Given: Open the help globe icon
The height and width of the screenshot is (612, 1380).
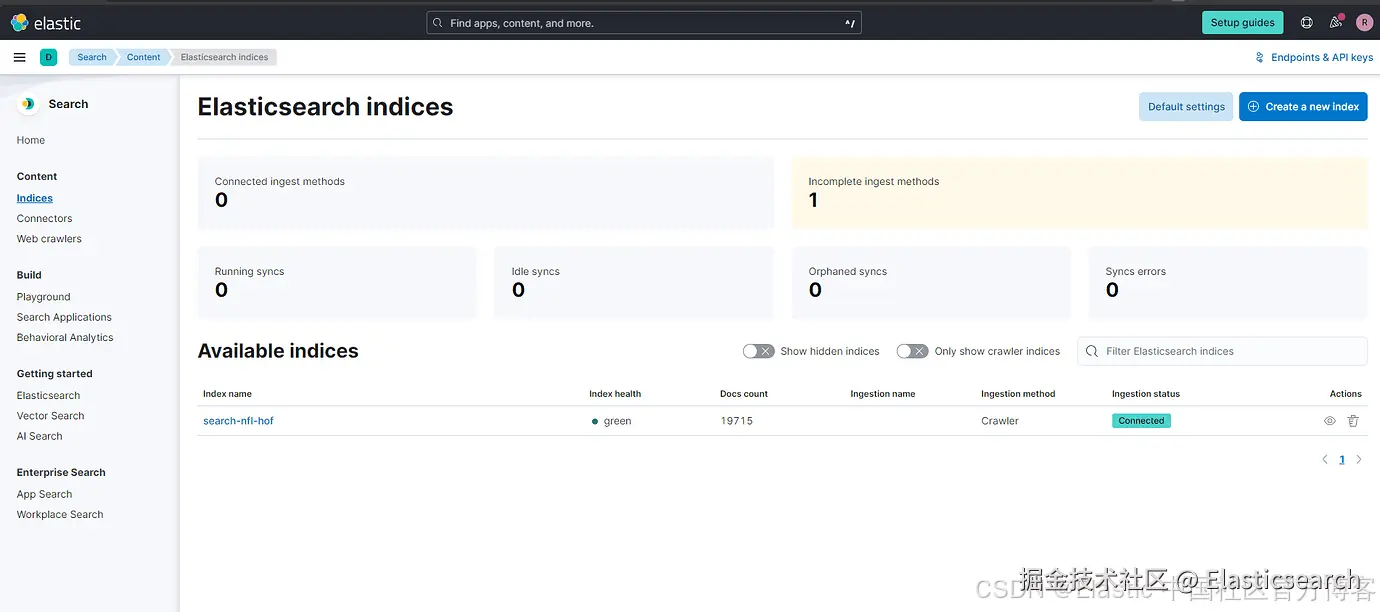Looking at the screenshot, I should pyautogui.click(x=1306, y=23).
